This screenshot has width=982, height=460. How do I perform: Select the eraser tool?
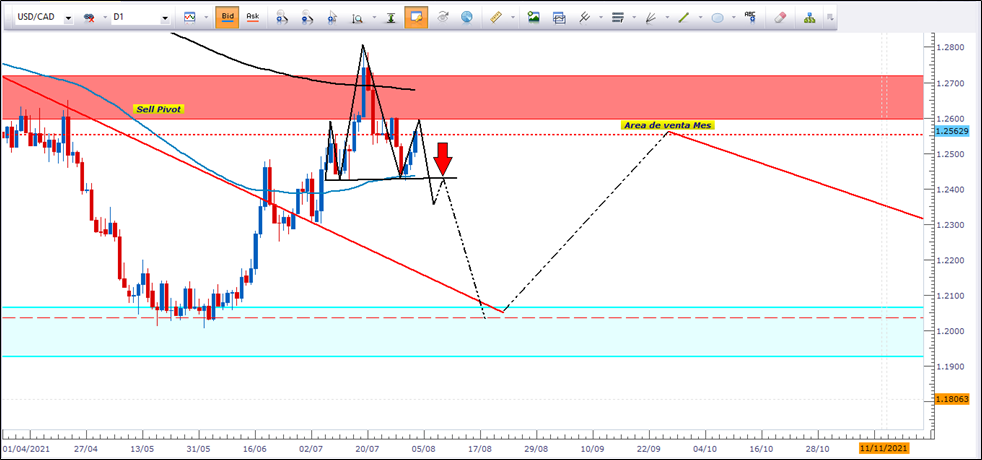point(781,17)
